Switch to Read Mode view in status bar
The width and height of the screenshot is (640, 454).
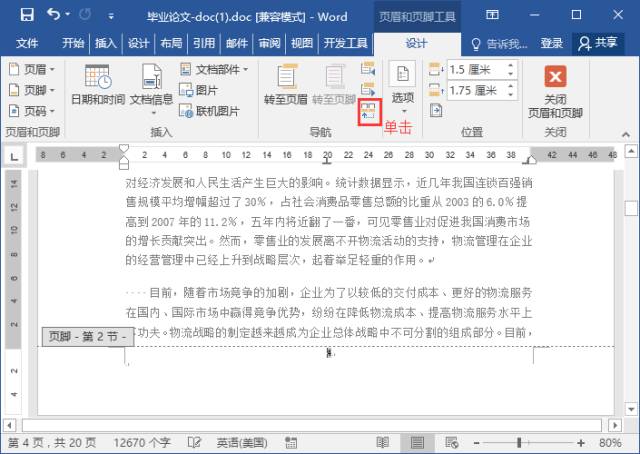[382, 442]
